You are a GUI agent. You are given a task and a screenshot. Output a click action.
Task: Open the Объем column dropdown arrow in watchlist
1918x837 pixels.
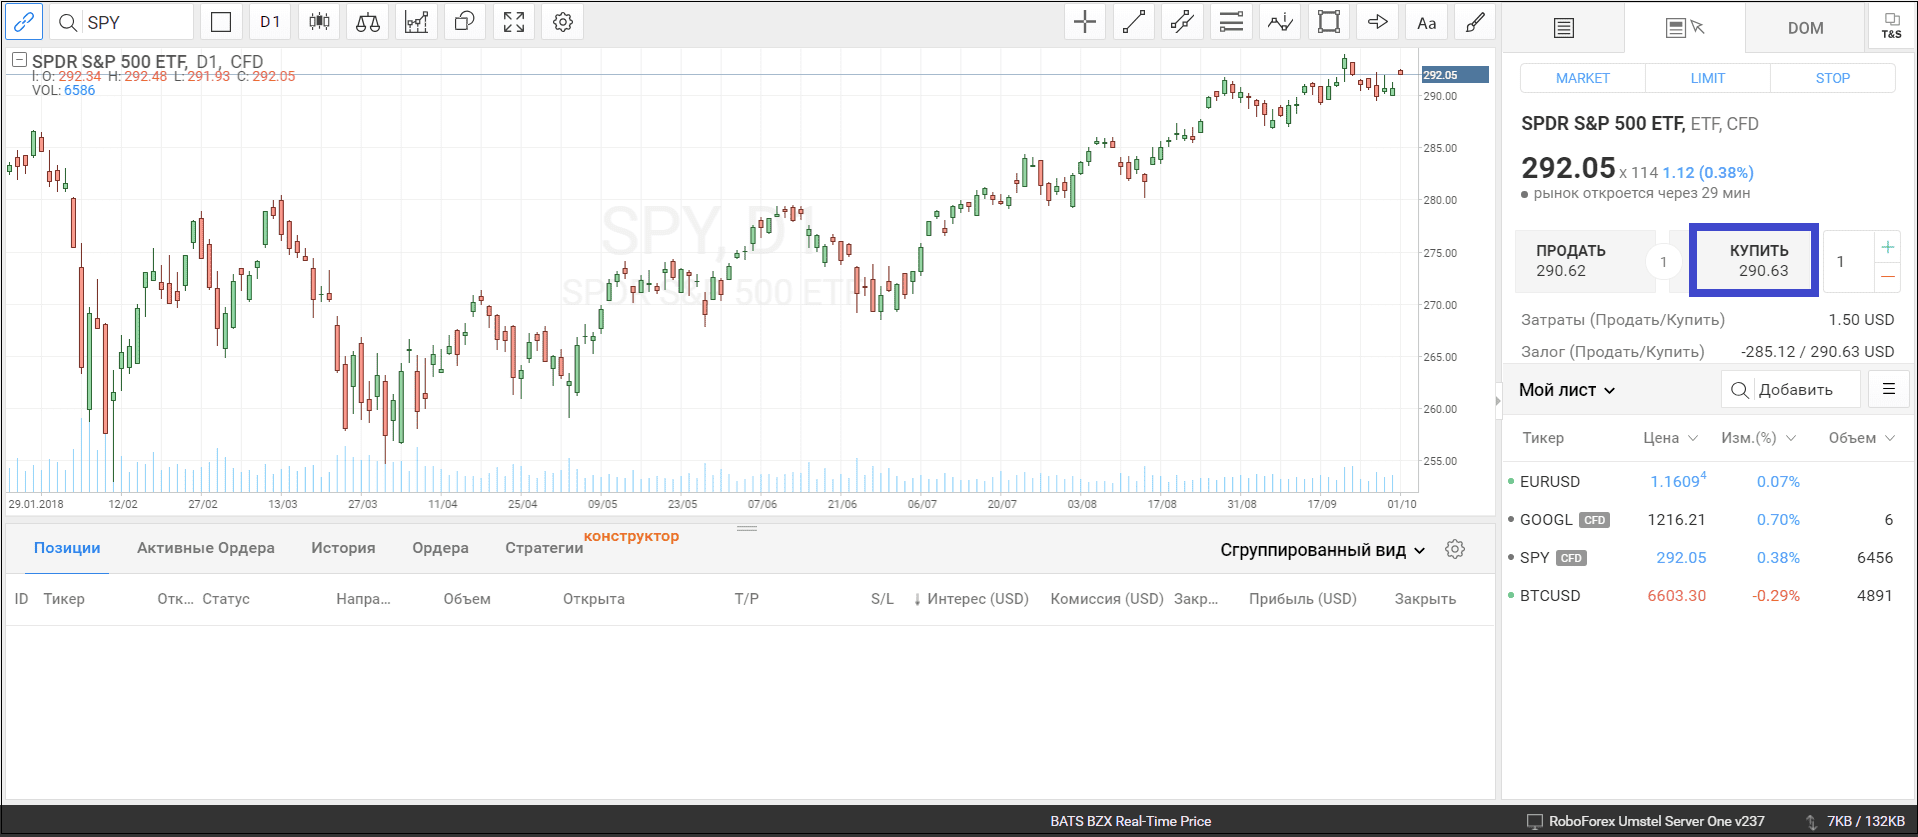pyautogui.click(x=1890, y=438)
